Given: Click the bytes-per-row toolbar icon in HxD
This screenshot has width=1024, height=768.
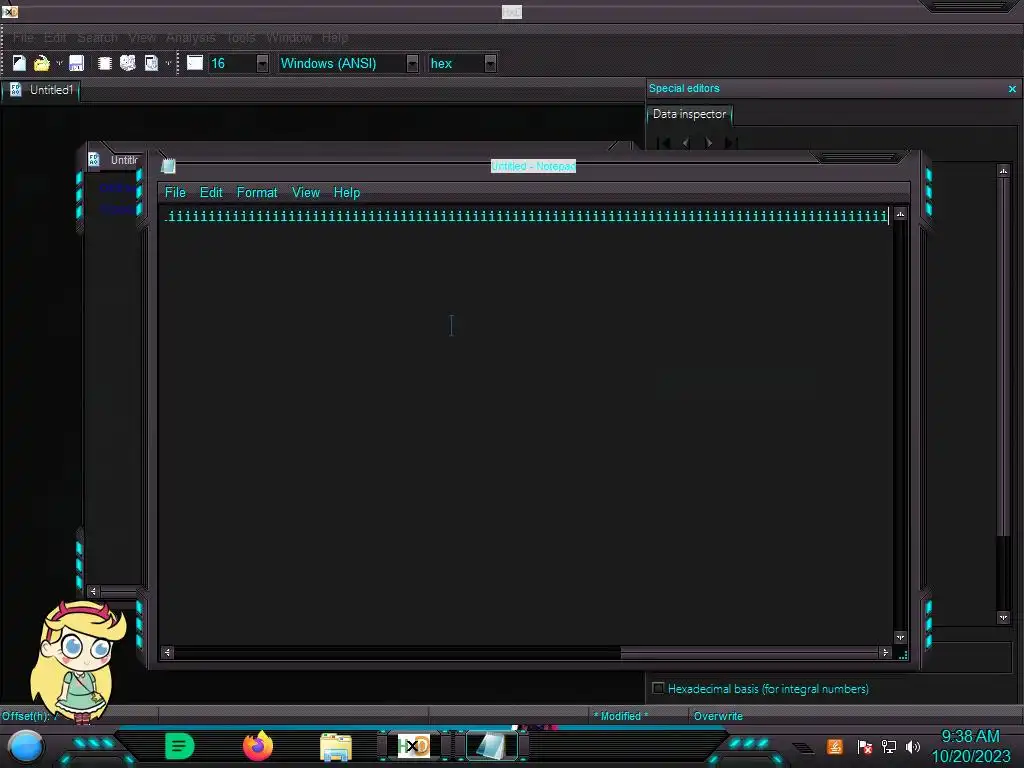Looking at the screenshot, I should [195, 63].
